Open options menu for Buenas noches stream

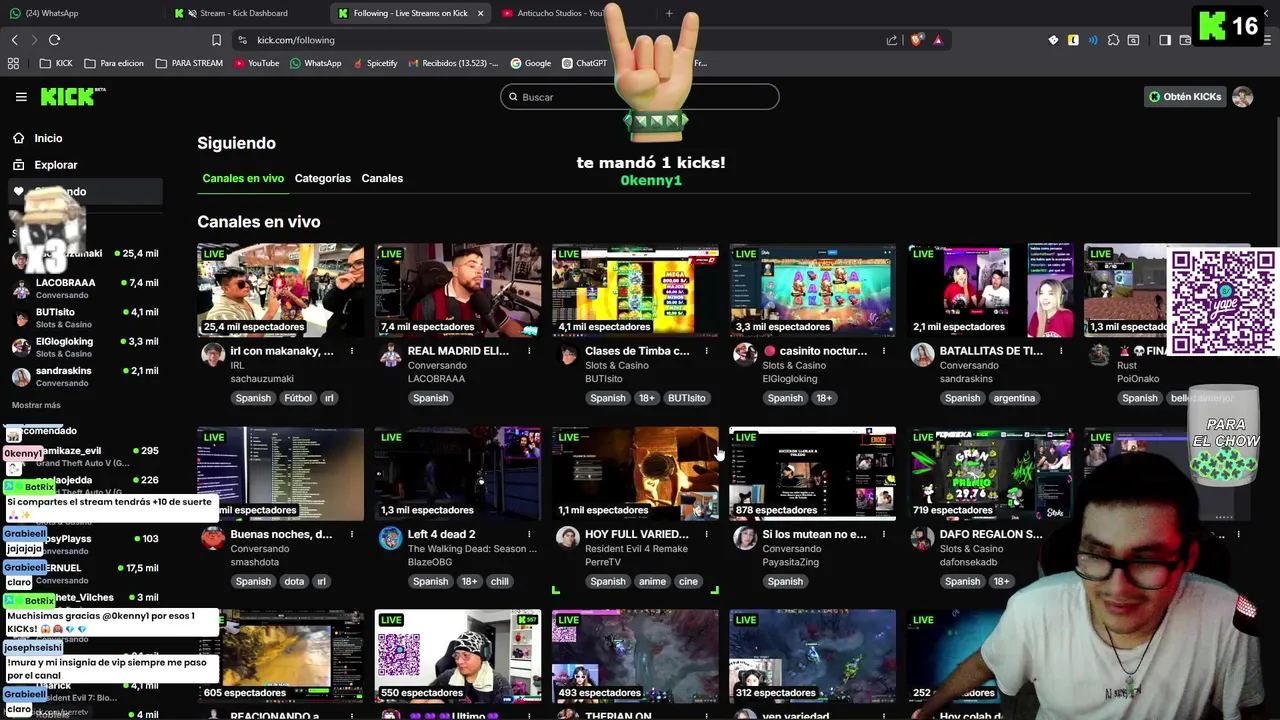(x=352, y=534)
